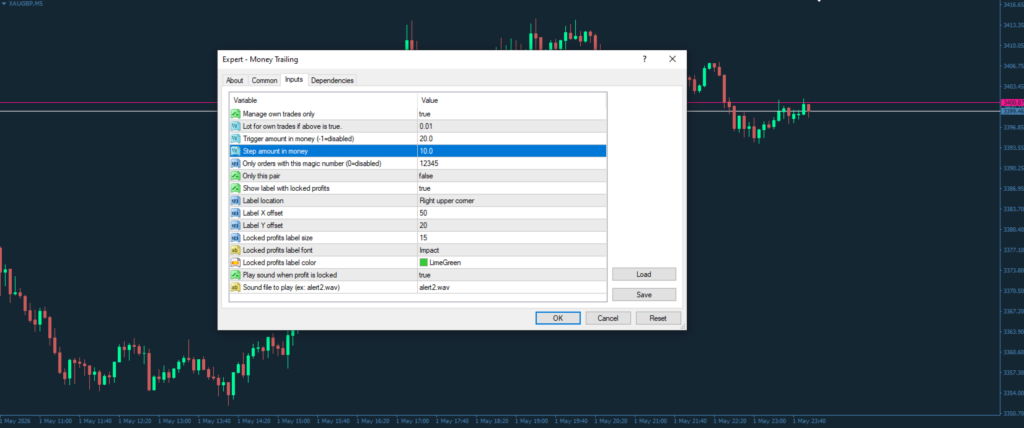Click the Label location row icon
This screenshot has width=1024, height=428.
click(x=235, y=201)
